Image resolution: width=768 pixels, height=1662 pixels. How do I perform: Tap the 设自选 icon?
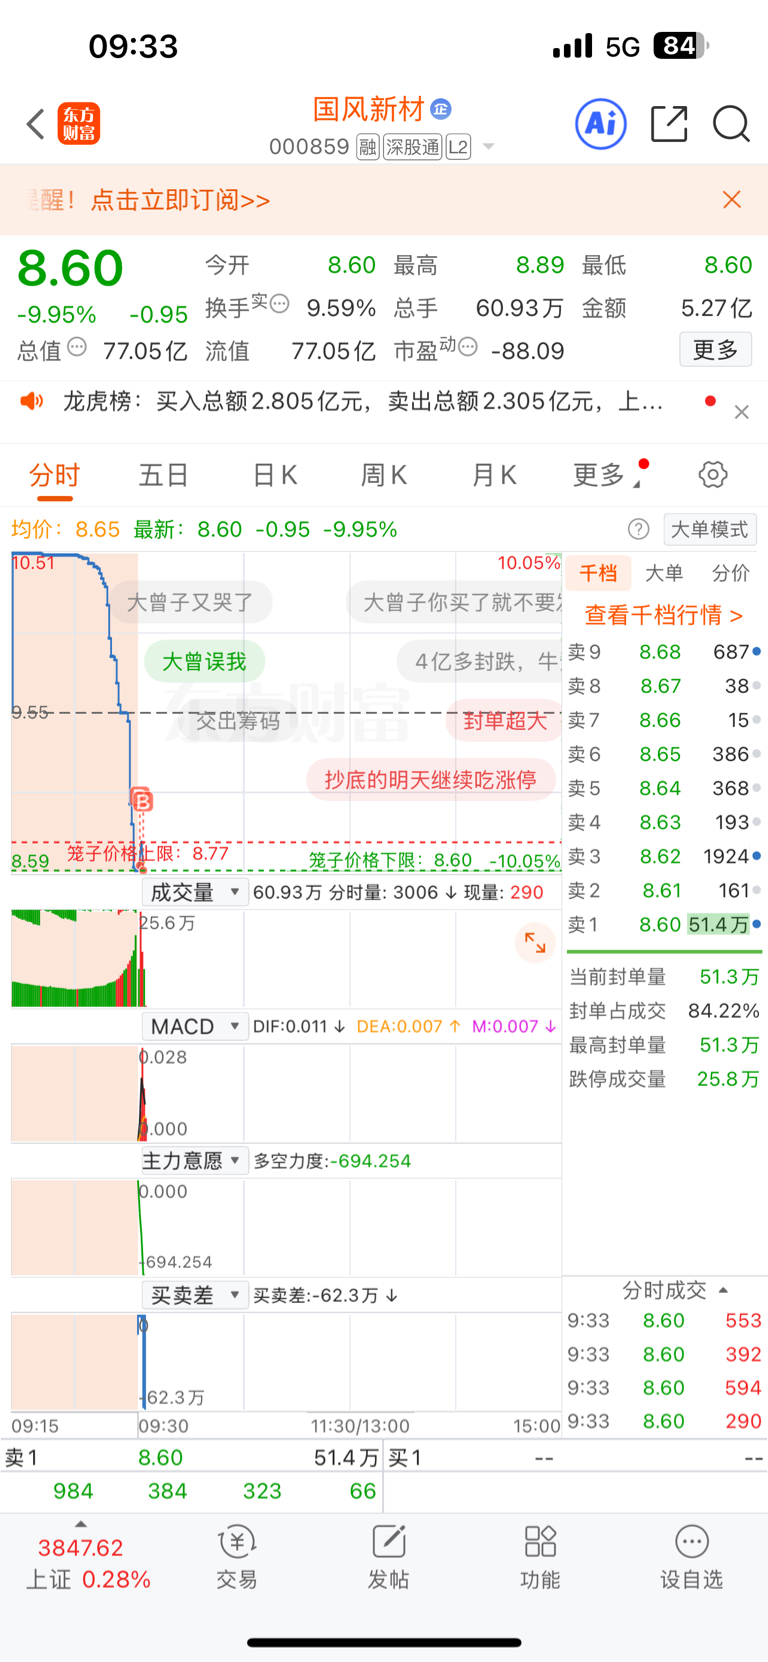click(x=692, y=1542)
